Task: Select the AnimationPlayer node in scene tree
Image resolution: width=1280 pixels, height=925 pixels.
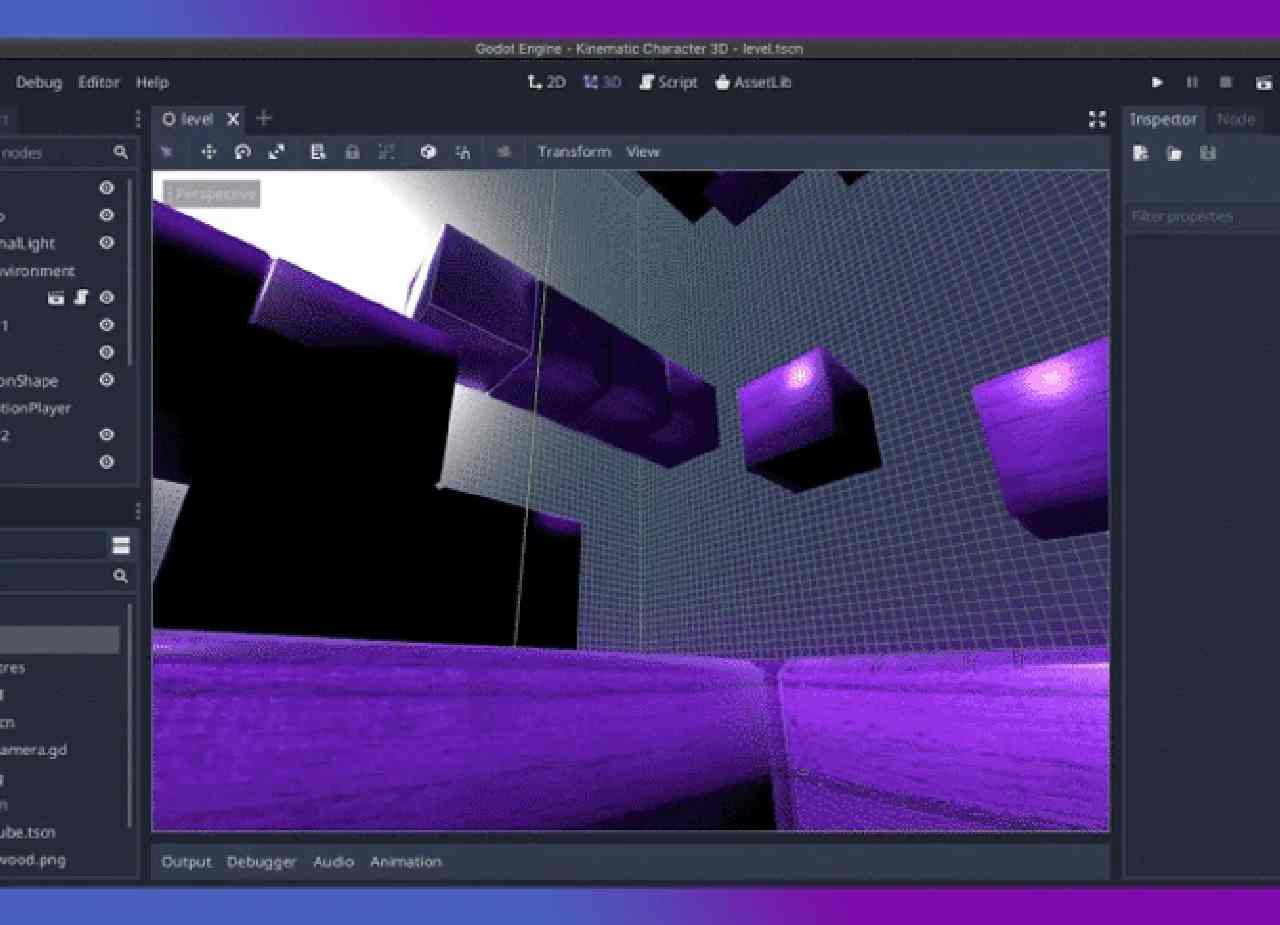Action: click(36, 408)
